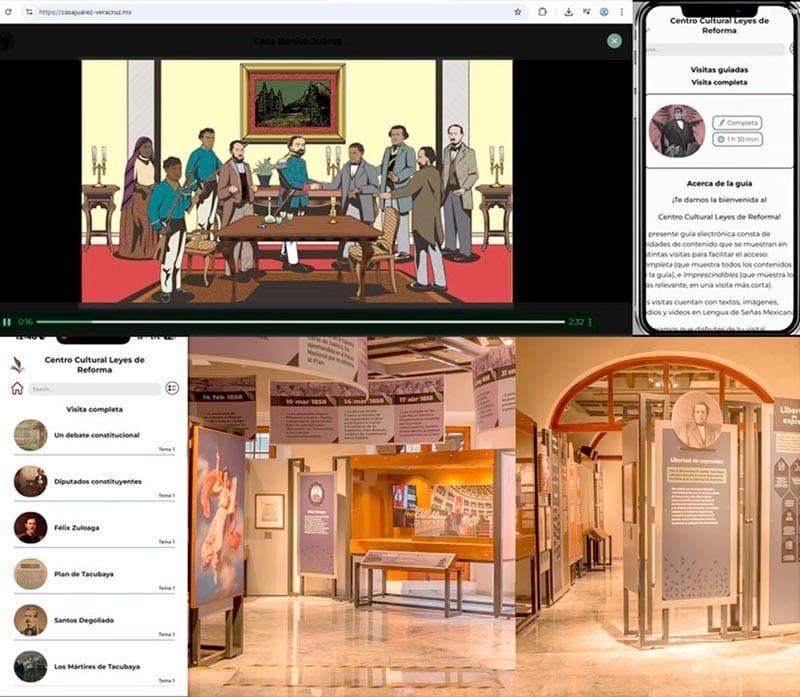Screen dimensions: 800x697
Task: Select the Visita completa guided tour
Action: coord(718,82)
